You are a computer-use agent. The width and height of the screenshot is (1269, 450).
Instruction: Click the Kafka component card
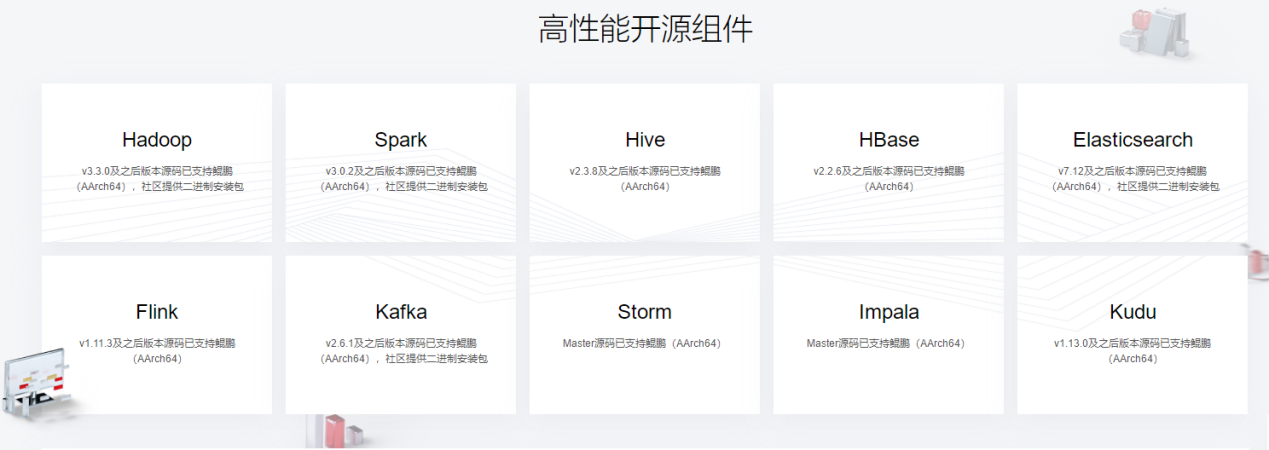click(401, 334)
